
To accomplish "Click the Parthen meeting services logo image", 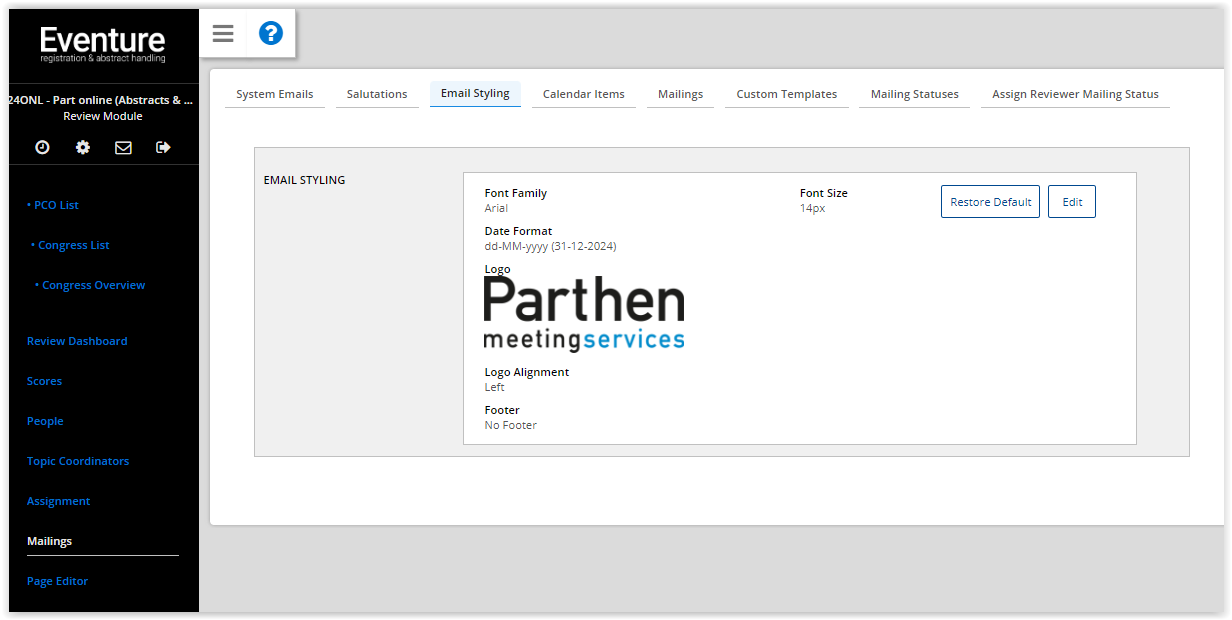I will (584, 314).
